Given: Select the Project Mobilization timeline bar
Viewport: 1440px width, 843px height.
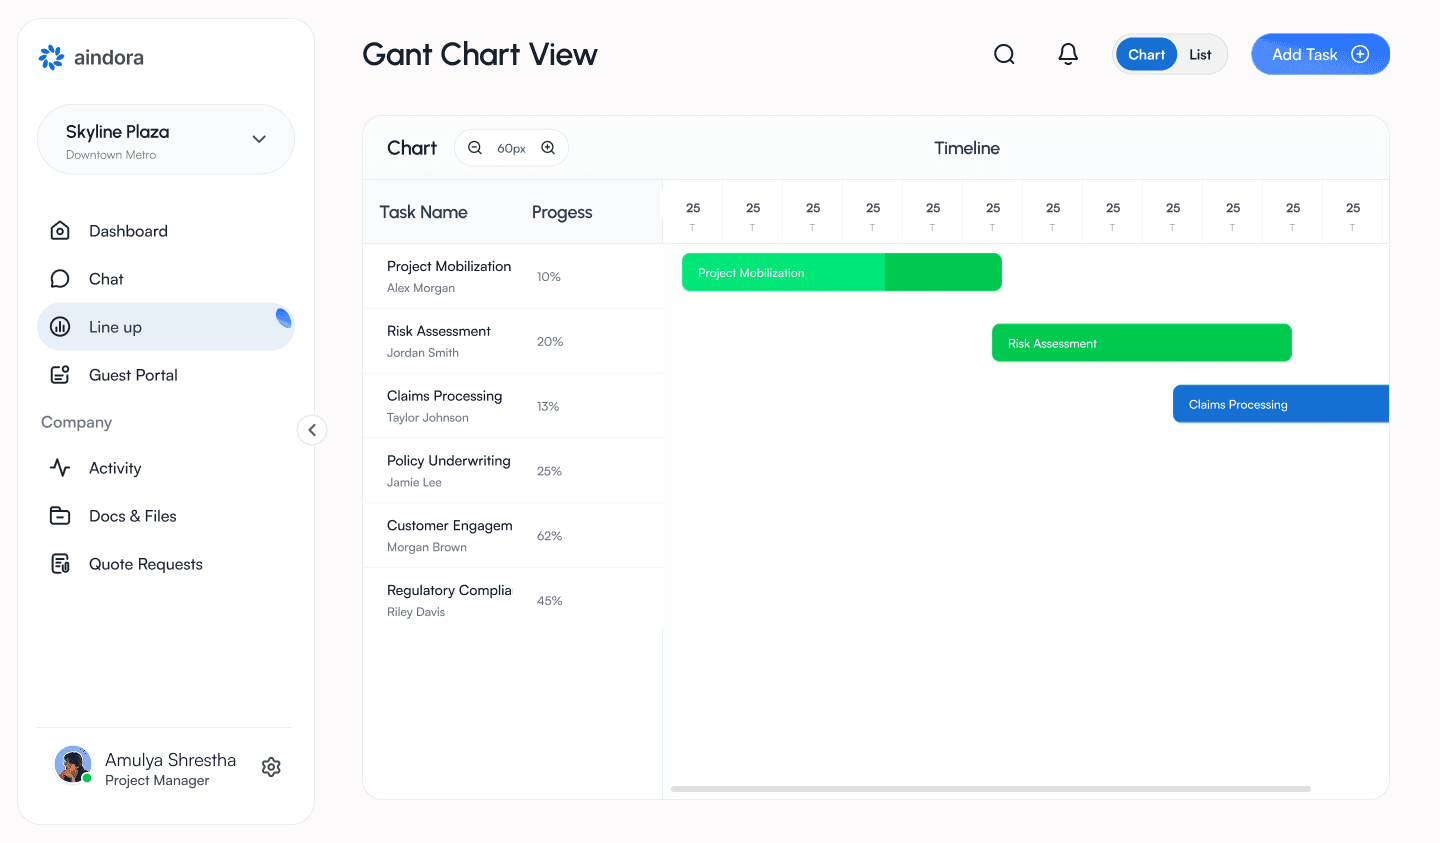Looking at the screenshot, I should 842,272.
